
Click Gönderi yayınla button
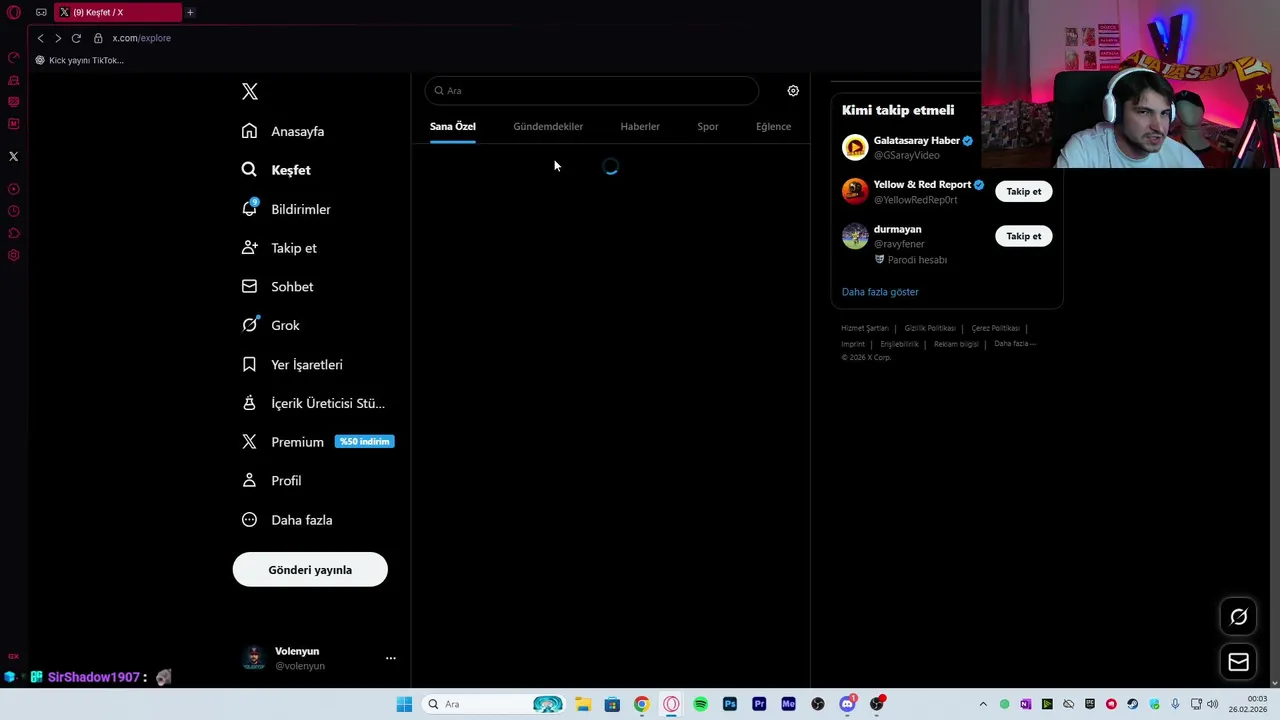310,570
